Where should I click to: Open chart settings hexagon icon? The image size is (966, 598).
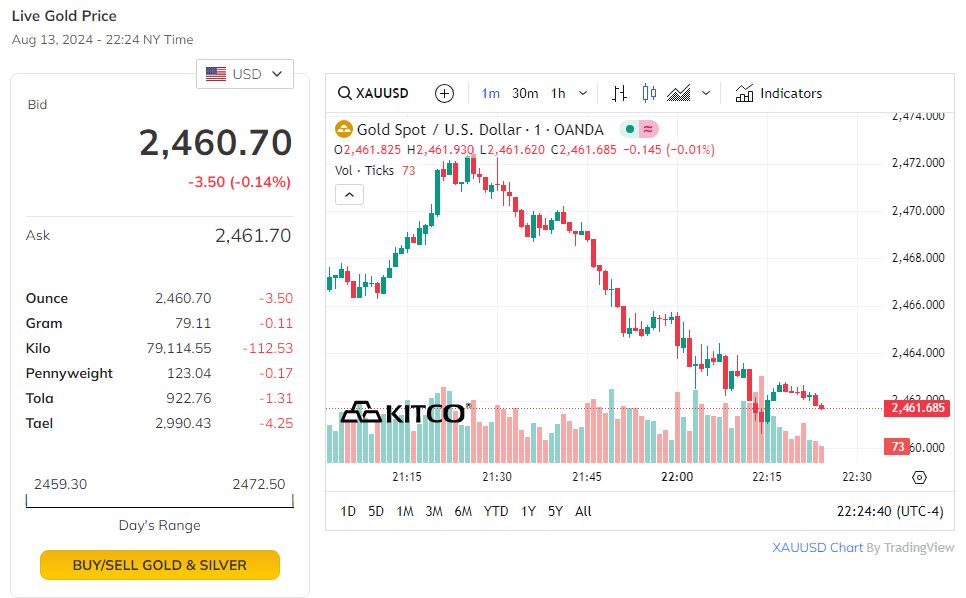coord(919,477)
